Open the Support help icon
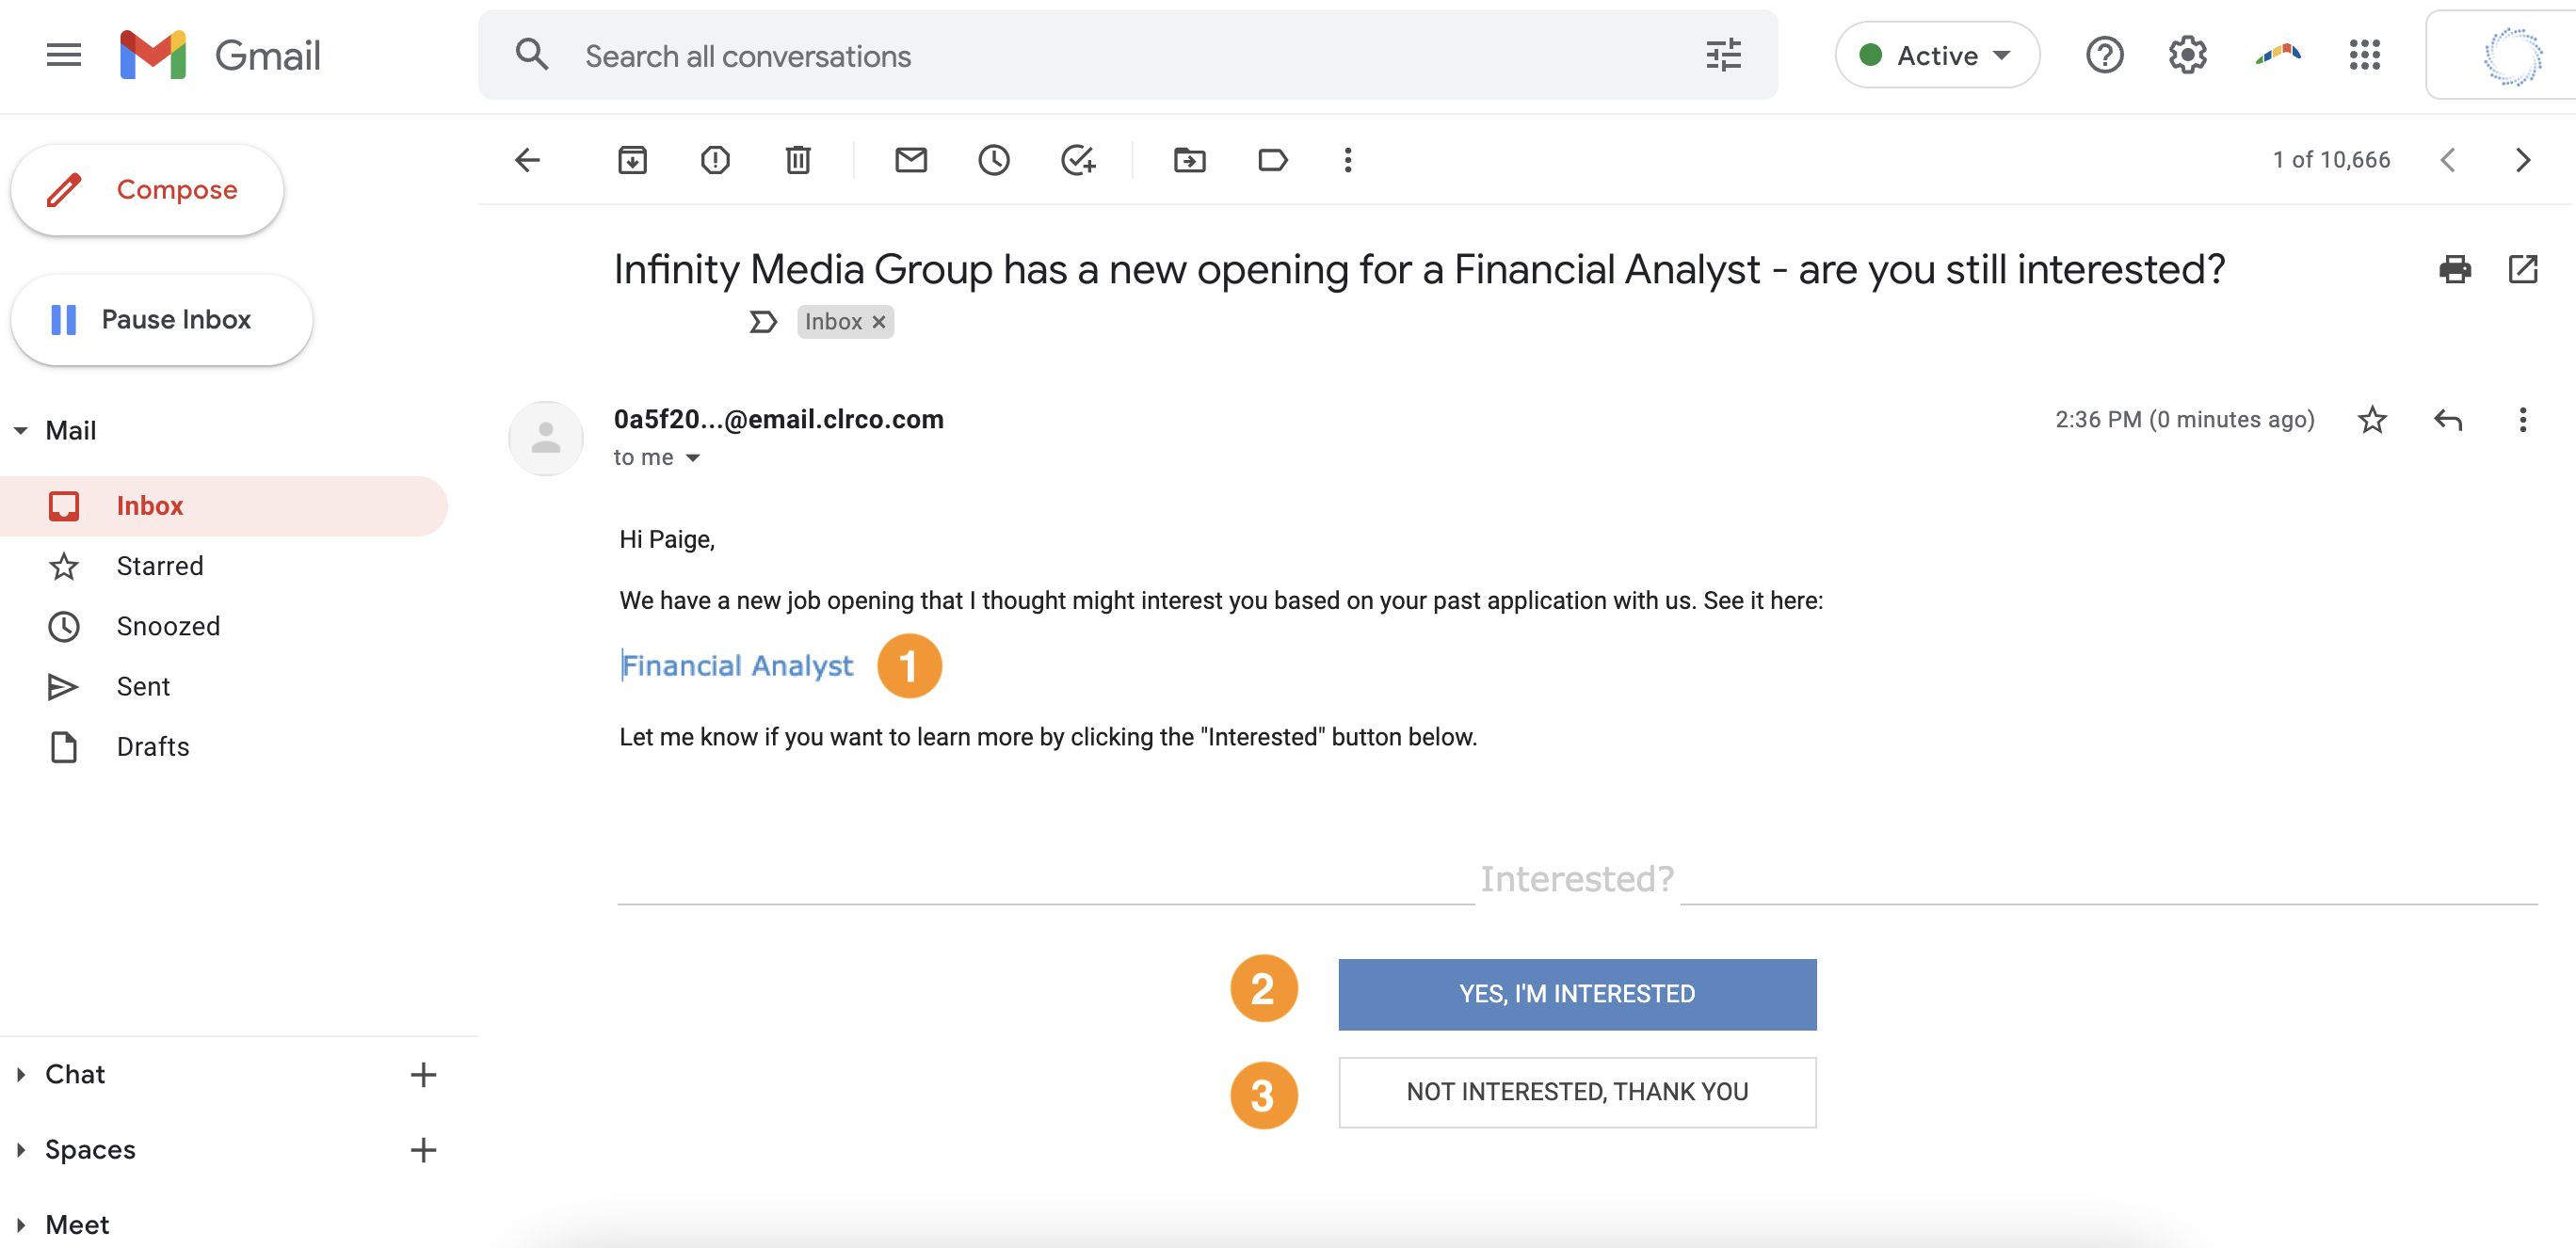This screenshot has height=1248, width=2576. (2104, 55)
